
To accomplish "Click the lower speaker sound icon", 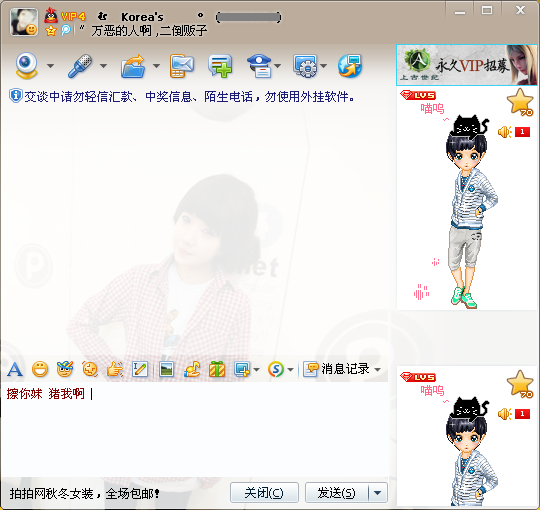I will pos(505,414).
